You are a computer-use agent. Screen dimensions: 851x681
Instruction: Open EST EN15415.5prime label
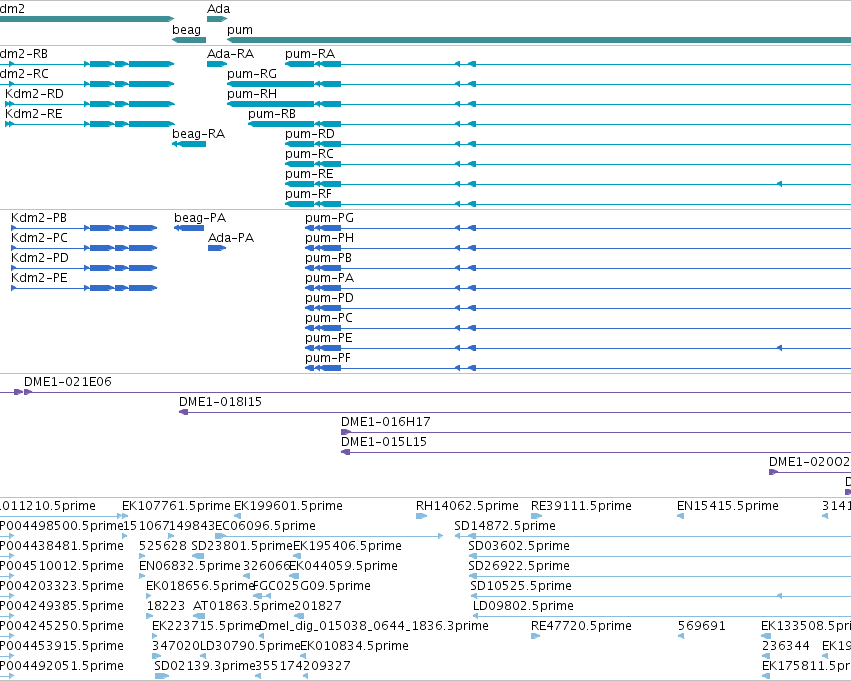(728, 506)
